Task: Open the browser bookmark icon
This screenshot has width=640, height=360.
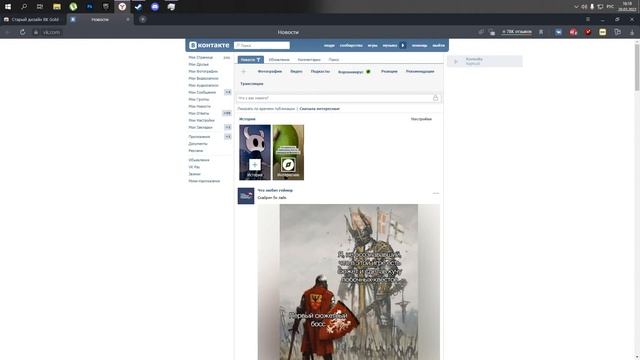Action: (x=541, y=32)
